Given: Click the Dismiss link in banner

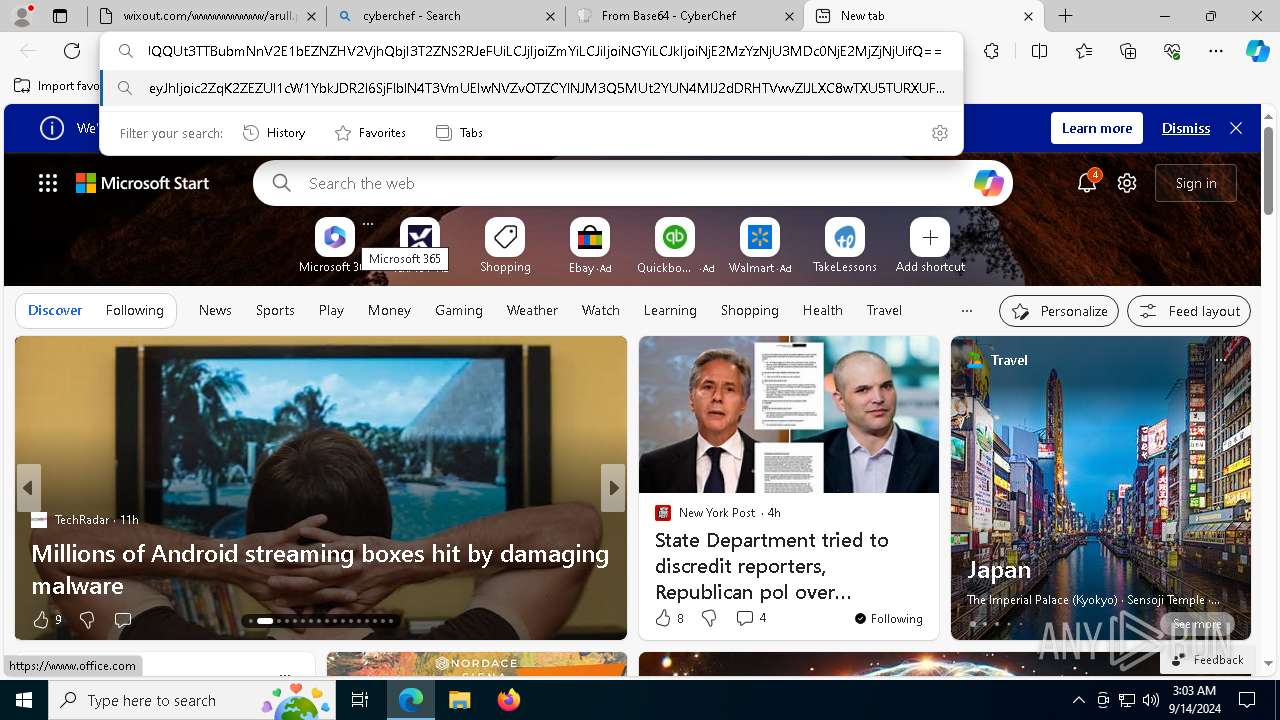Looking at the screenshot, I should click(x=1186, y=128).
